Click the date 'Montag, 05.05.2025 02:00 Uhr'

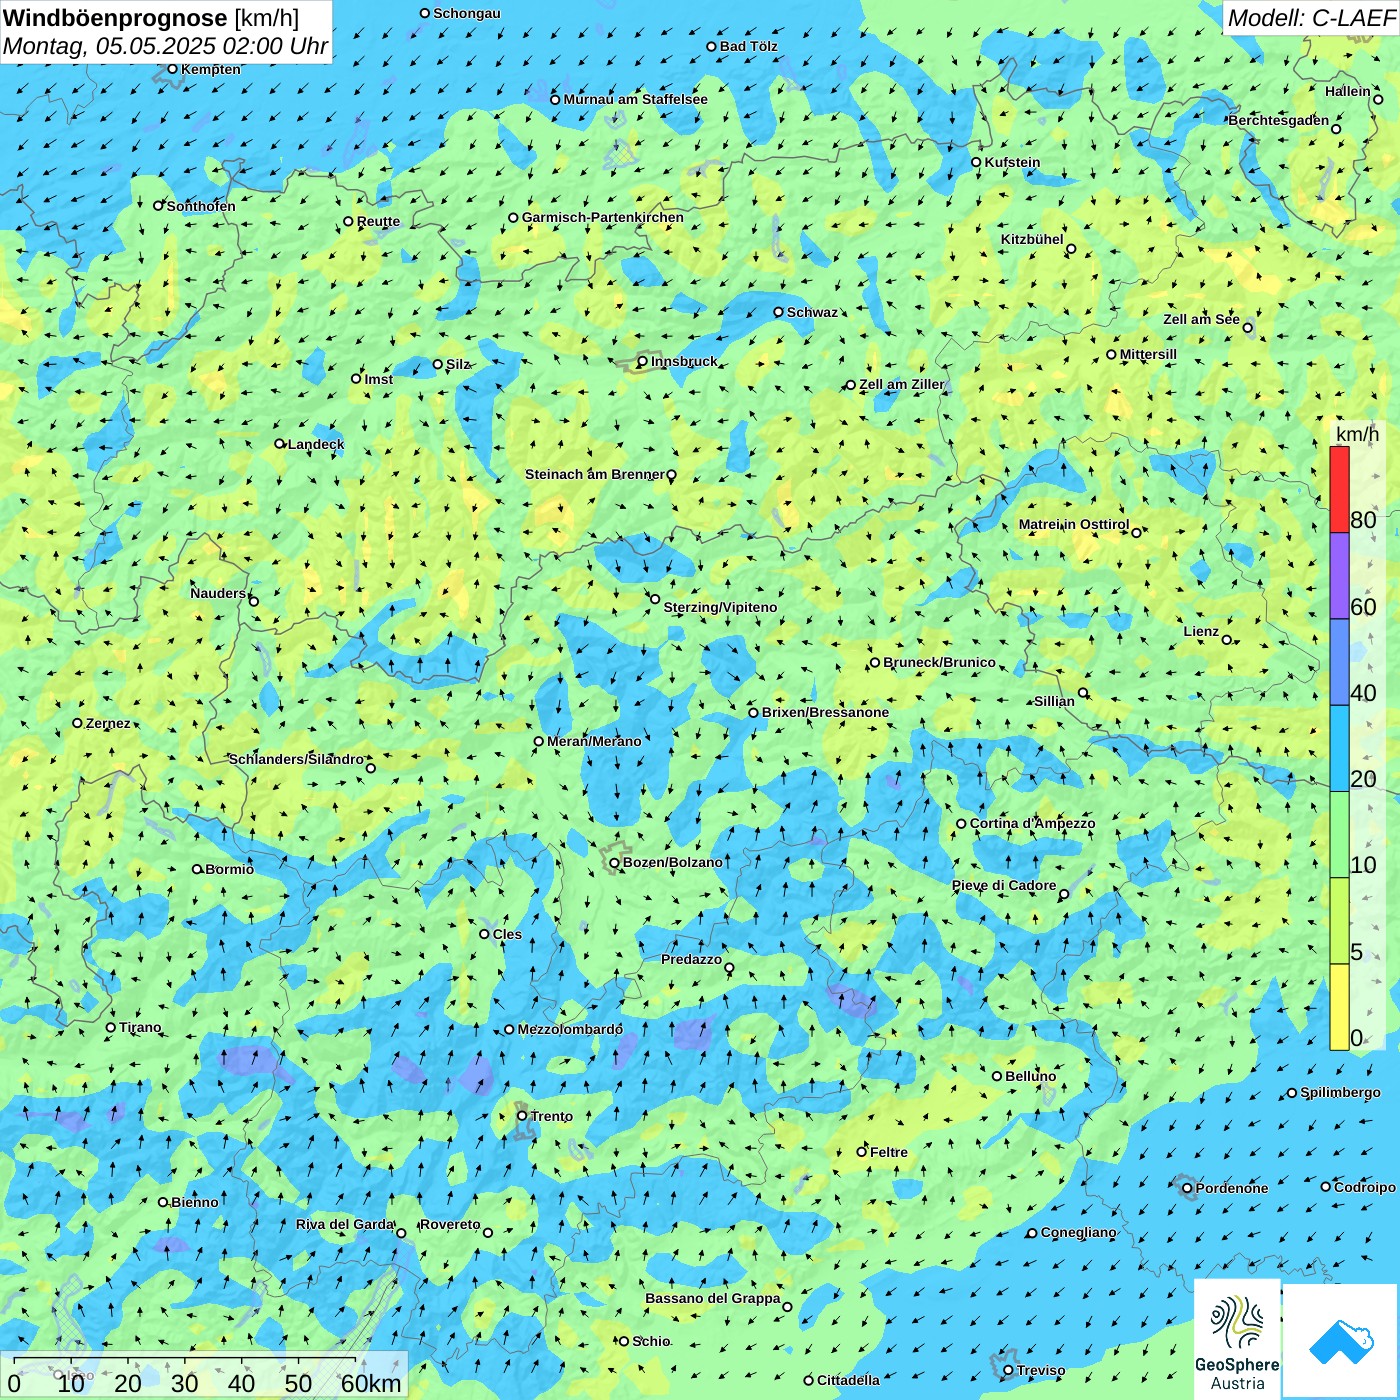pyautogui.click(x=166, y=46)
